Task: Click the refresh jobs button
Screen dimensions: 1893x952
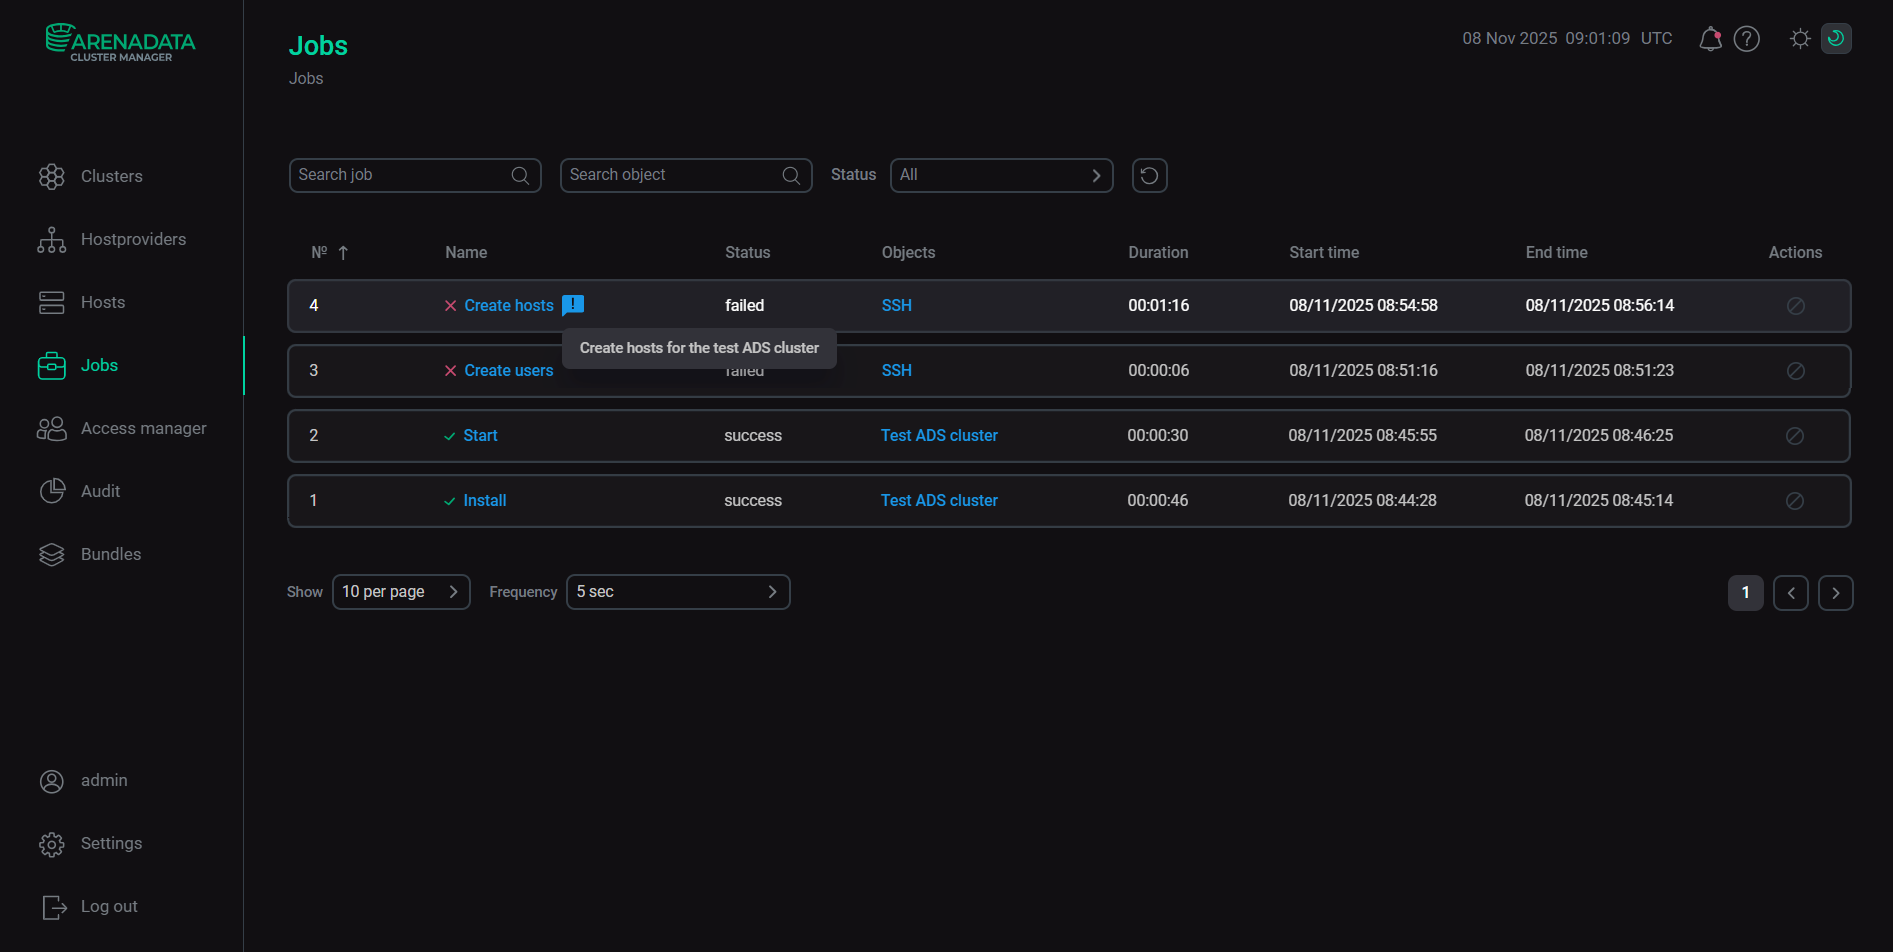Action: coord(1149,175)
